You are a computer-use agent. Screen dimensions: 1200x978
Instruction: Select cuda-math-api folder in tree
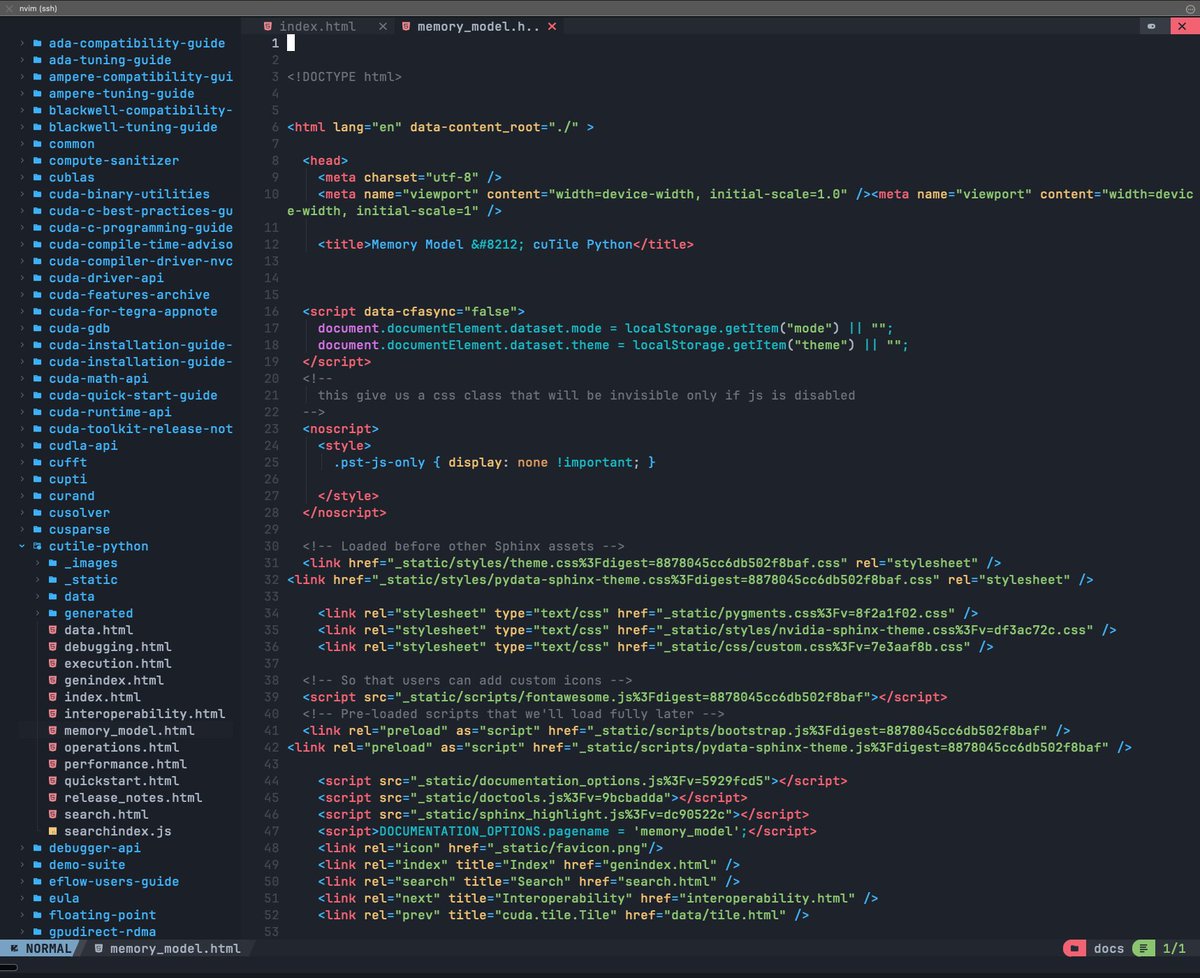coord(98,378)
